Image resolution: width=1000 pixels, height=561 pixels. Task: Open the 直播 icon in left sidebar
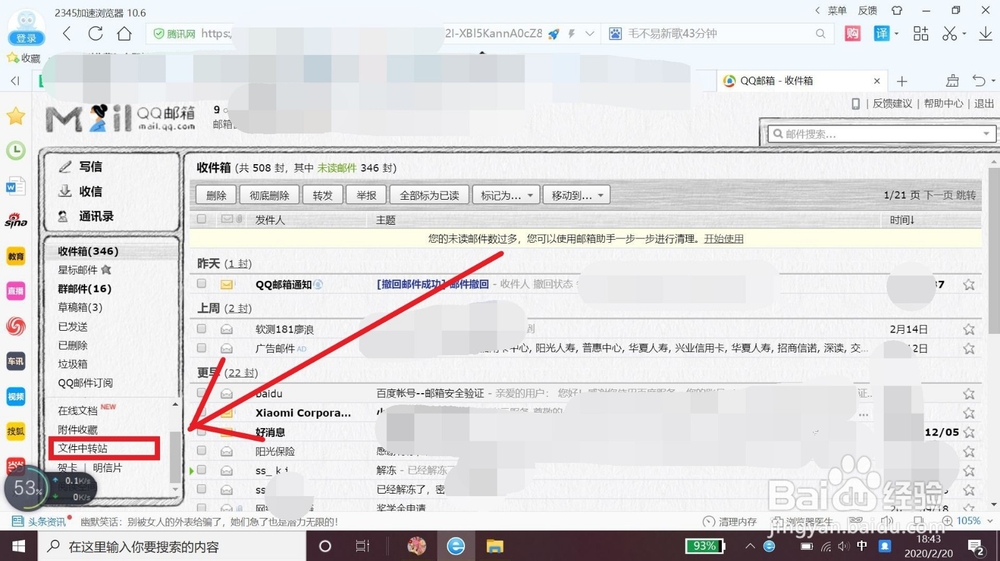pos(15,291)
